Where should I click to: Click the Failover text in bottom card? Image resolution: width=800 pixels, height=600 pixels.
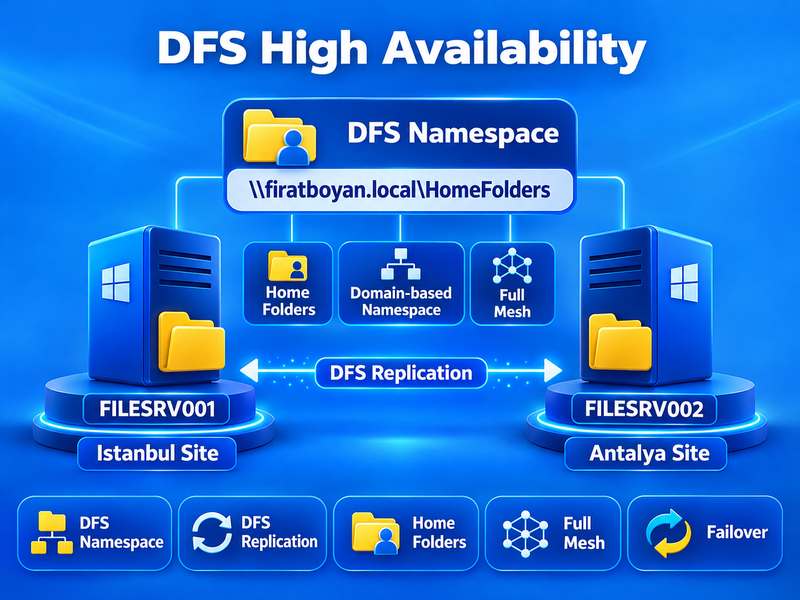coord(737,533)
